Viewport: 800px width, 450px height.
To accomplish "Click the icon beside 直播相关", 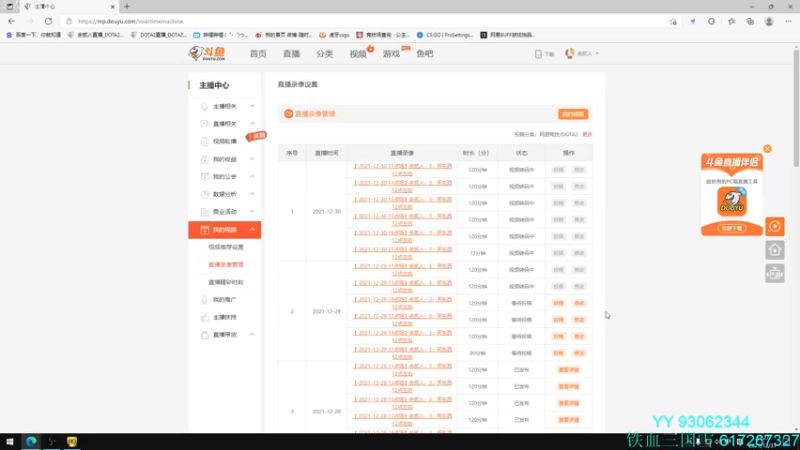I will click(x=205, y=123).
